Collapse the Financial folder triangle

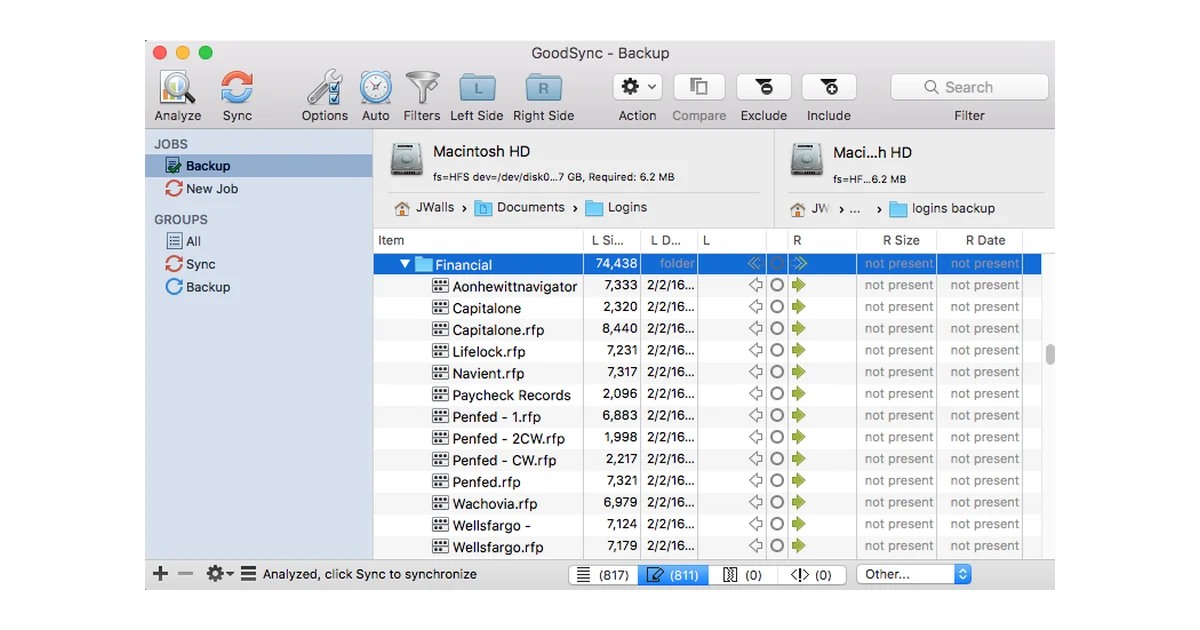405,265
